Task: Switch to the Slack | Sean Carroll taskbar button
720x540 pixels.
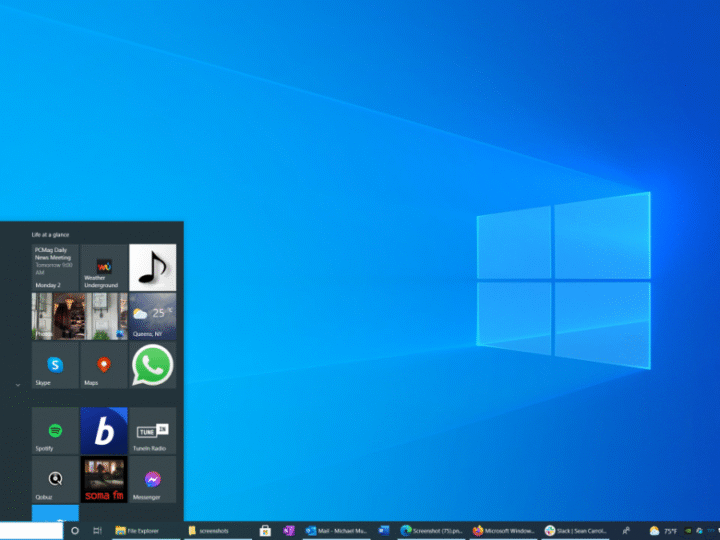Action: pos(575,531)
